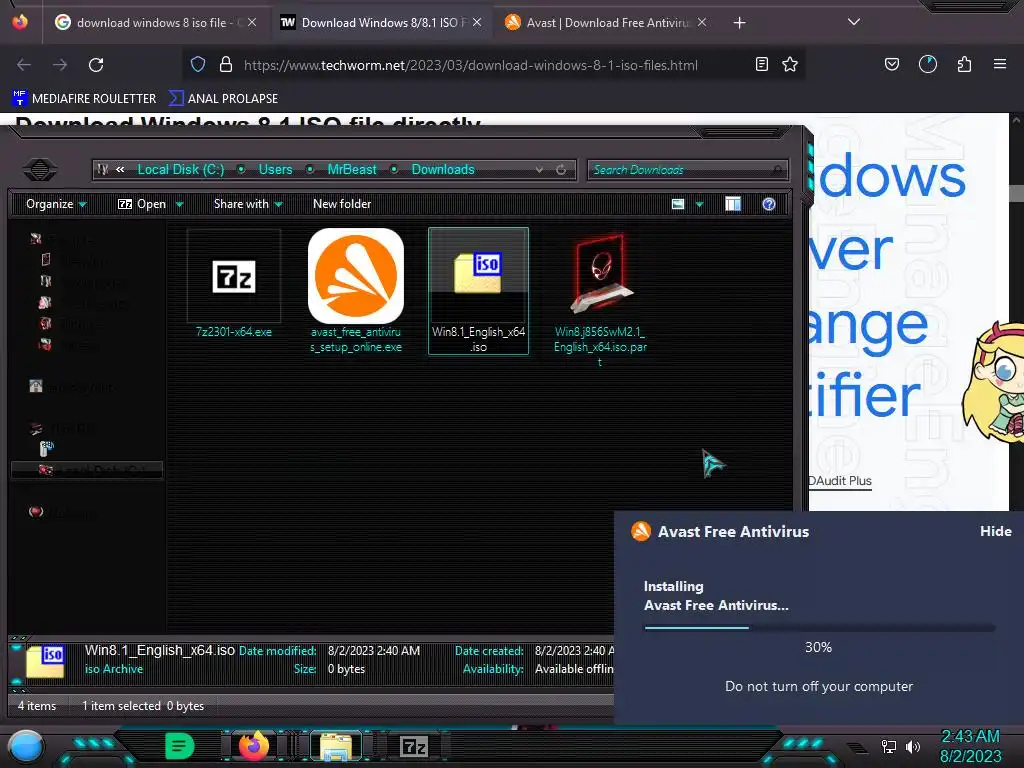
Task: Hide the Avast installer popup
Action: (995, 532)
